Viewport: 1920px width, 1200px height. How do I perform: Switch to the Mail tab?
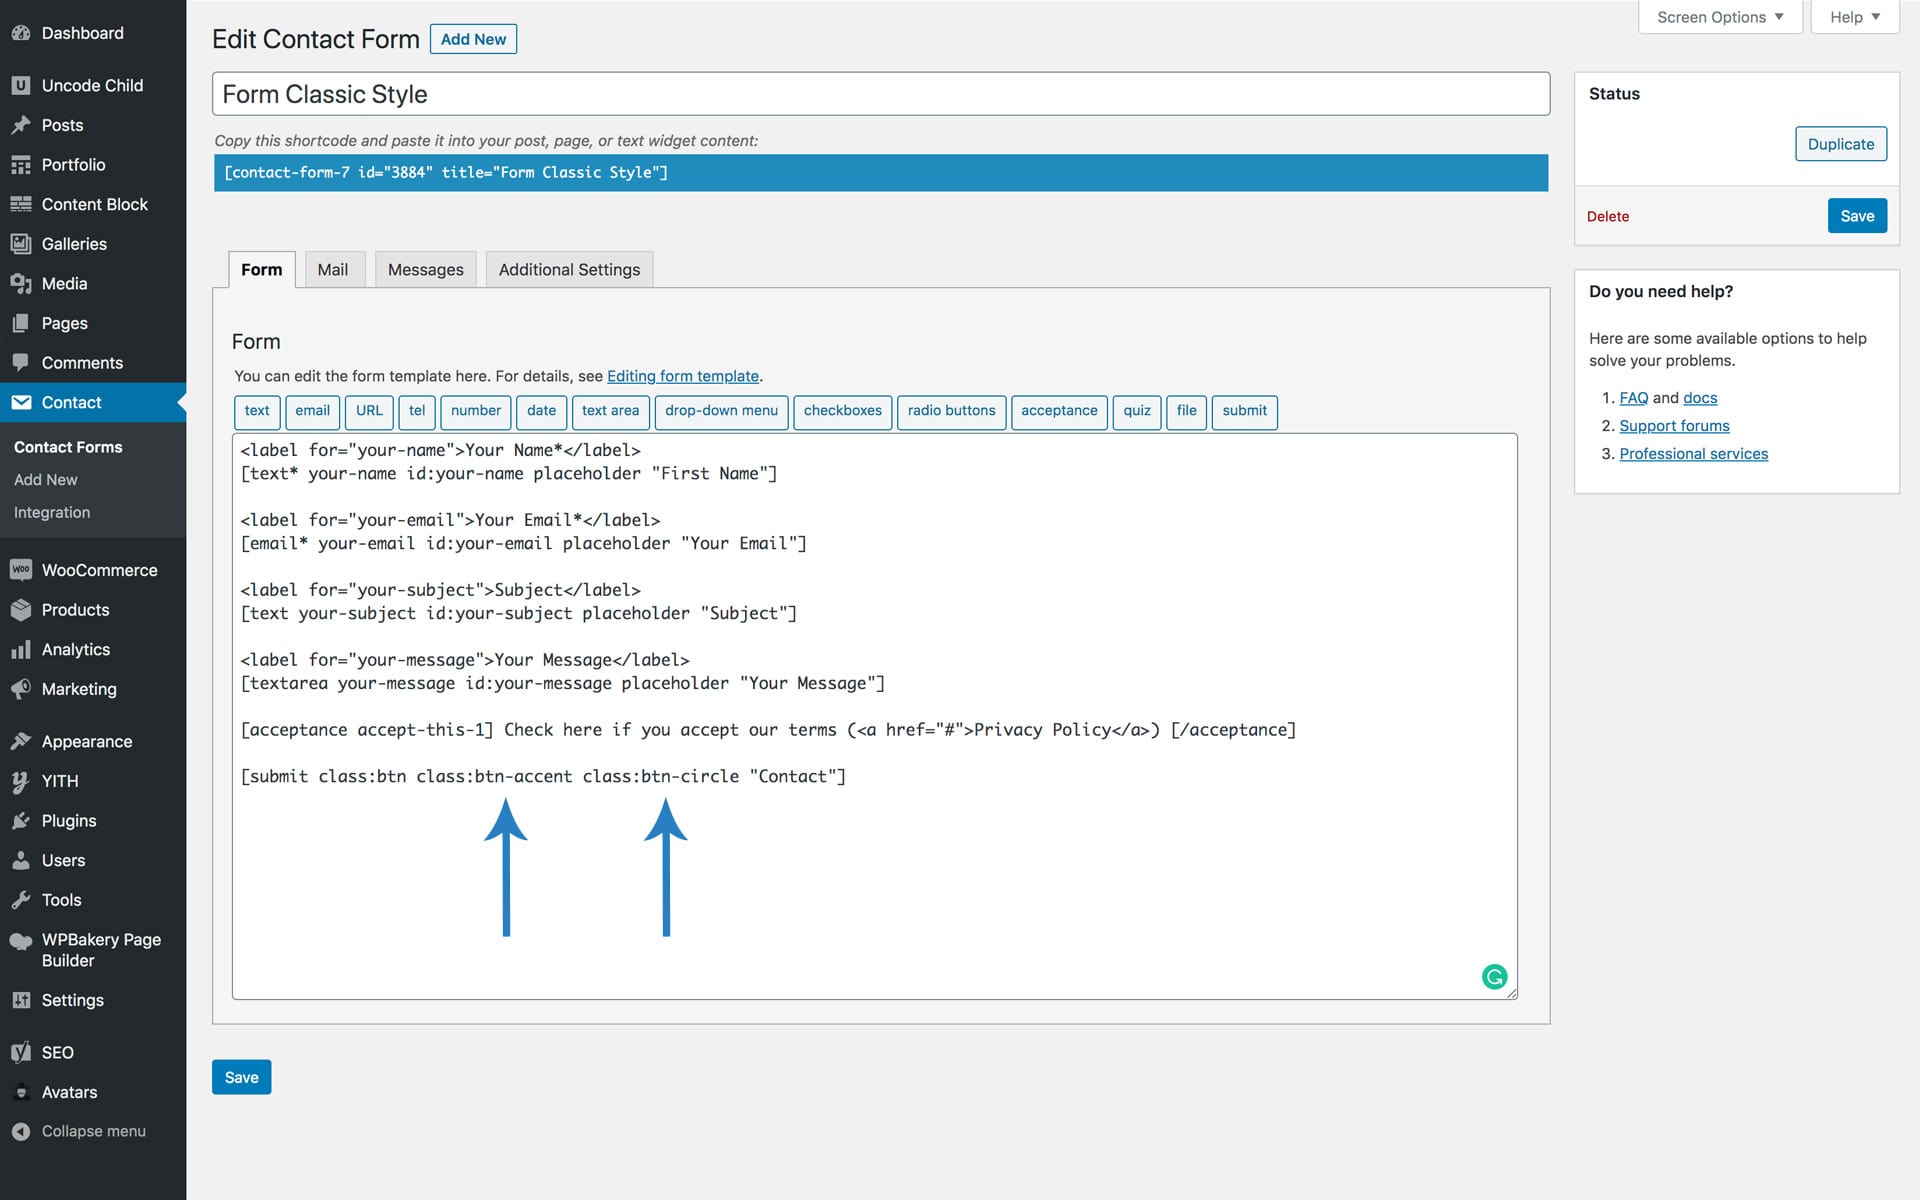[332, 270]
